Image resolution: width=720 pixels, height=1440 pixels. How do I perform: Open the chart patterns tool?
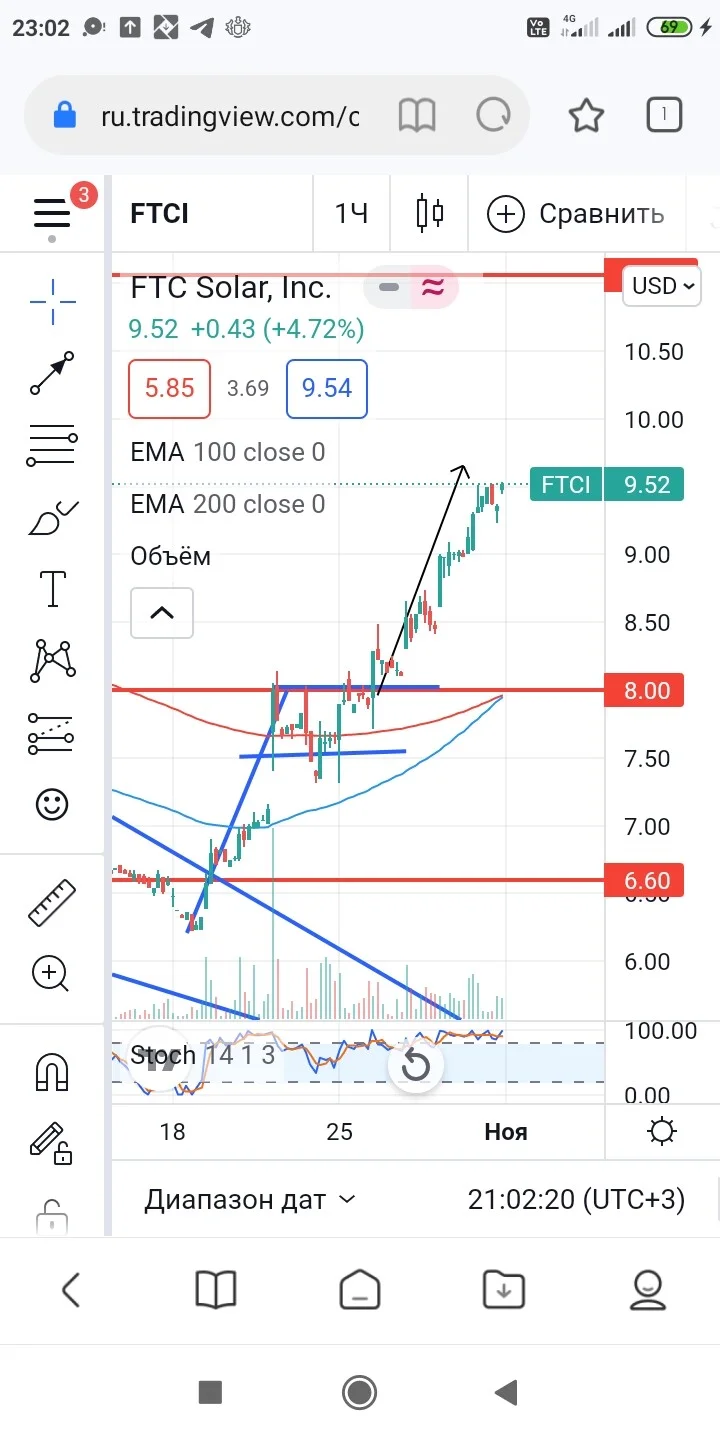[x=52, y=660]
